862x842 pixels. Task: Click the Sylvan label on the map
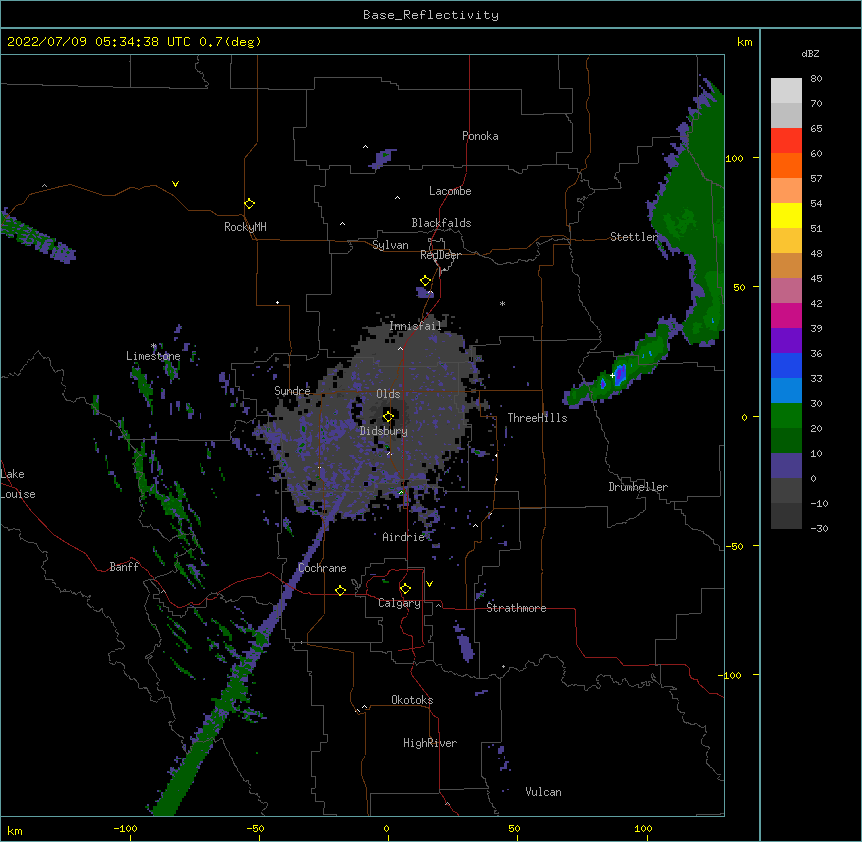tap(390, 245)
